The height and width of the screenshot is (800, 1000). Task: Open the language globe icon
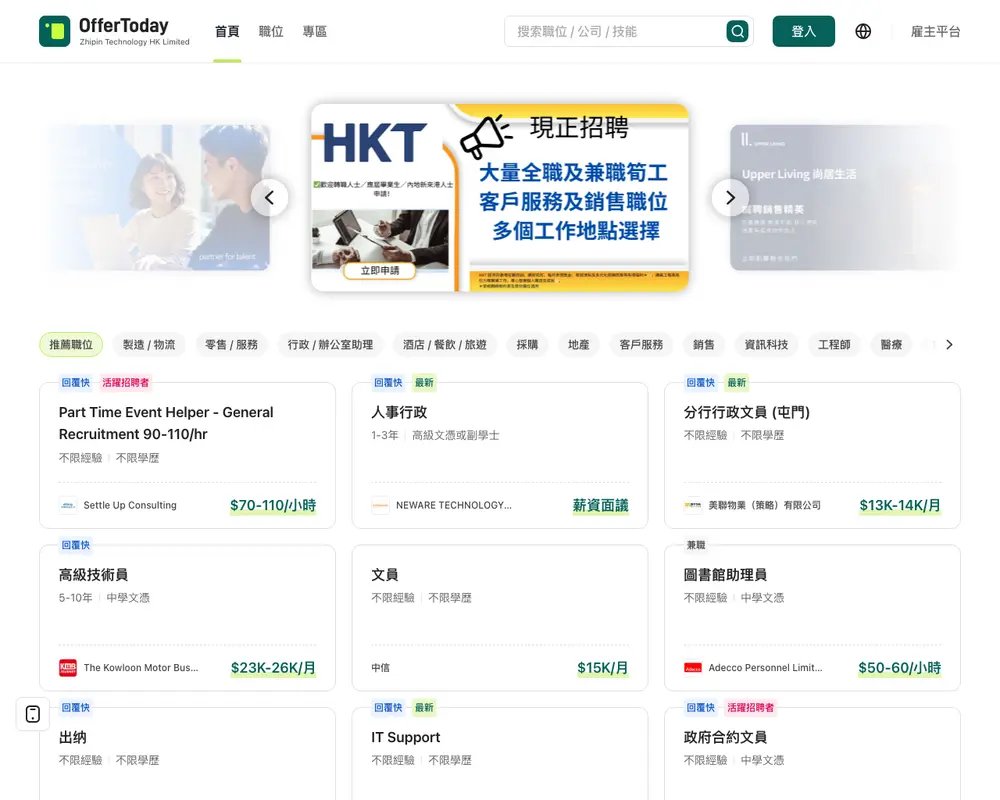pyautogui.click(x=863, y=31)
